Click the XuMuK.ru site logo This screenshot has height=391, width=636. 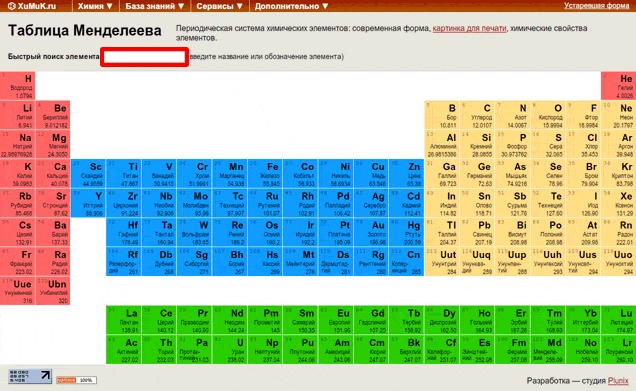(32, 6)
